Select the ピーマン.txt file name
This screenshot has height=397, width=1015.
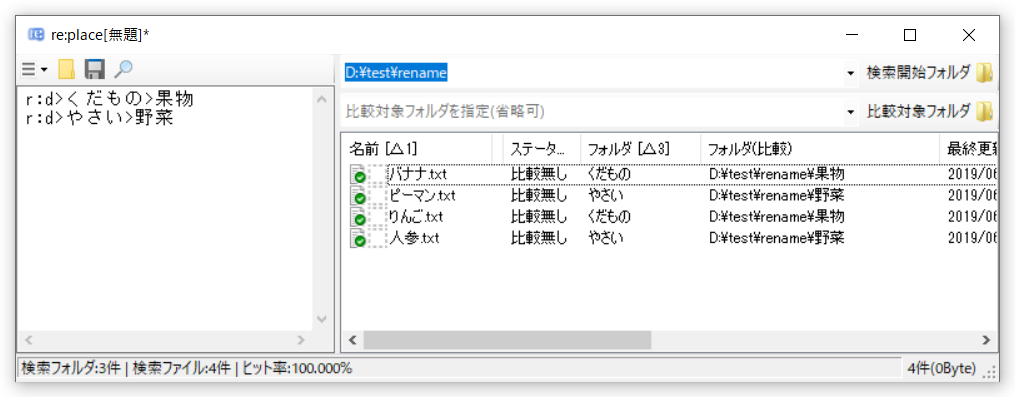click(423, 196)
